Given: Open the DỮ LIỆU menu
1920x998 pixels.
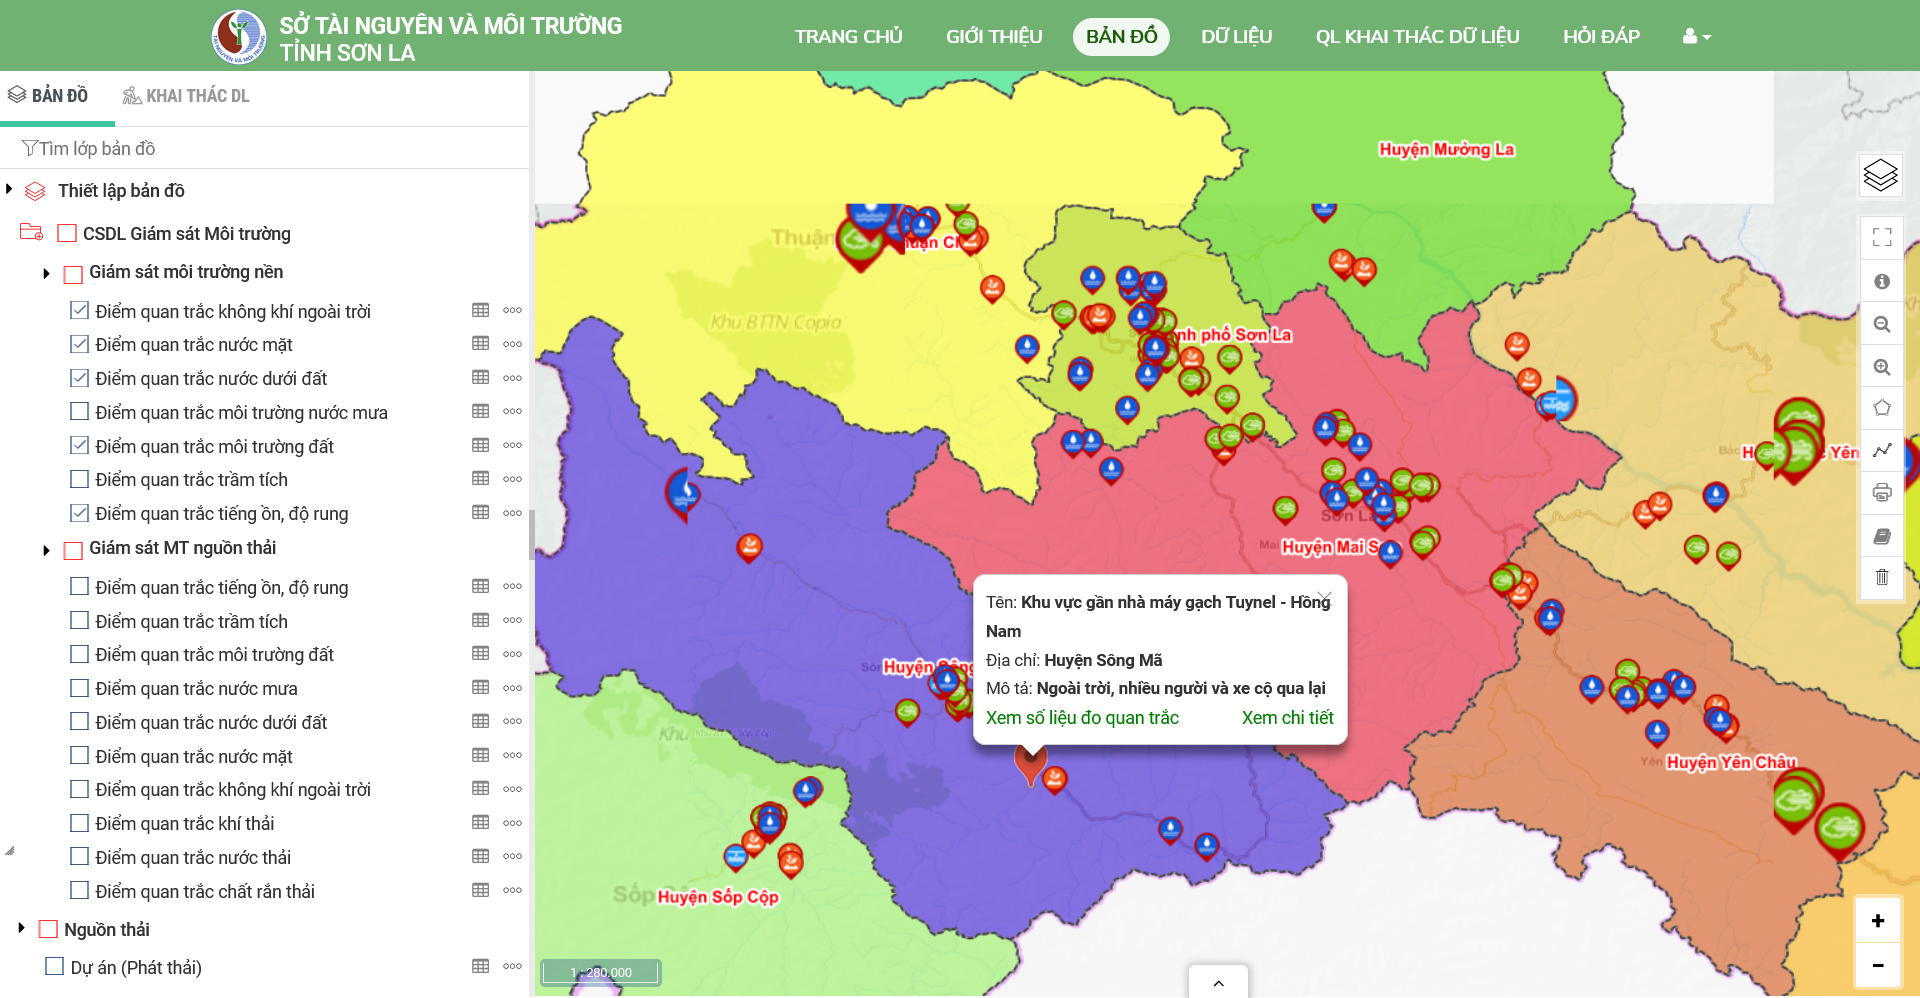Looking at the screenshot, I should (1236, 37).
